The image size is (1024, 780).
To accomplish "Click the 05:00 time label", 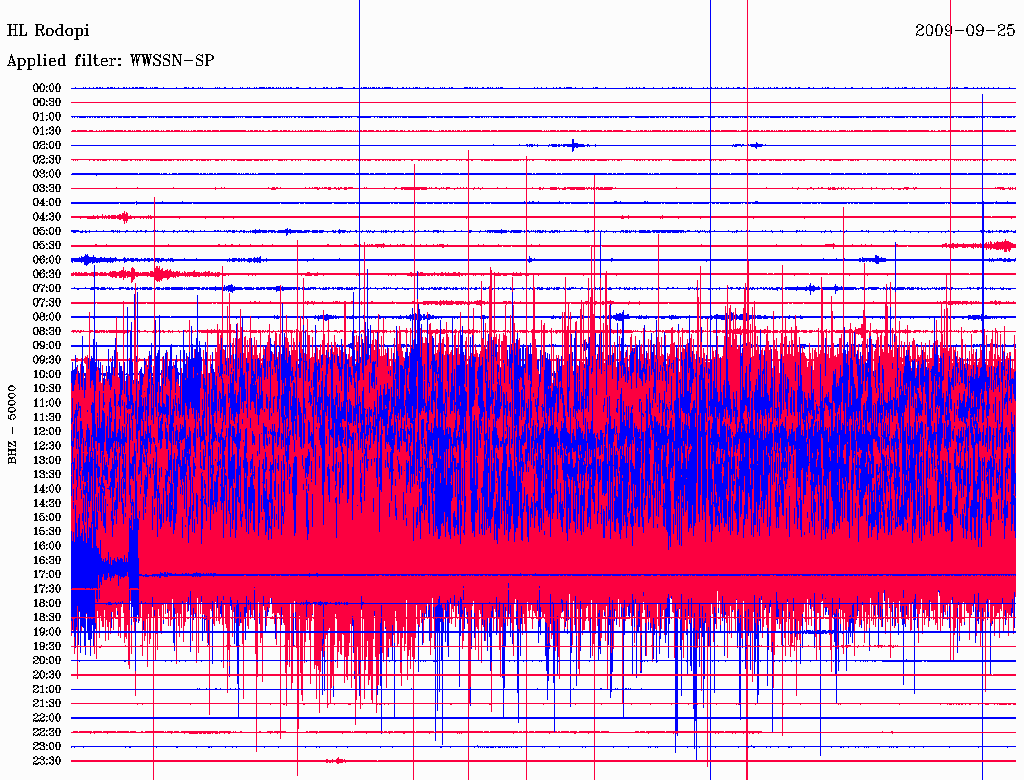I will point(46,231).
